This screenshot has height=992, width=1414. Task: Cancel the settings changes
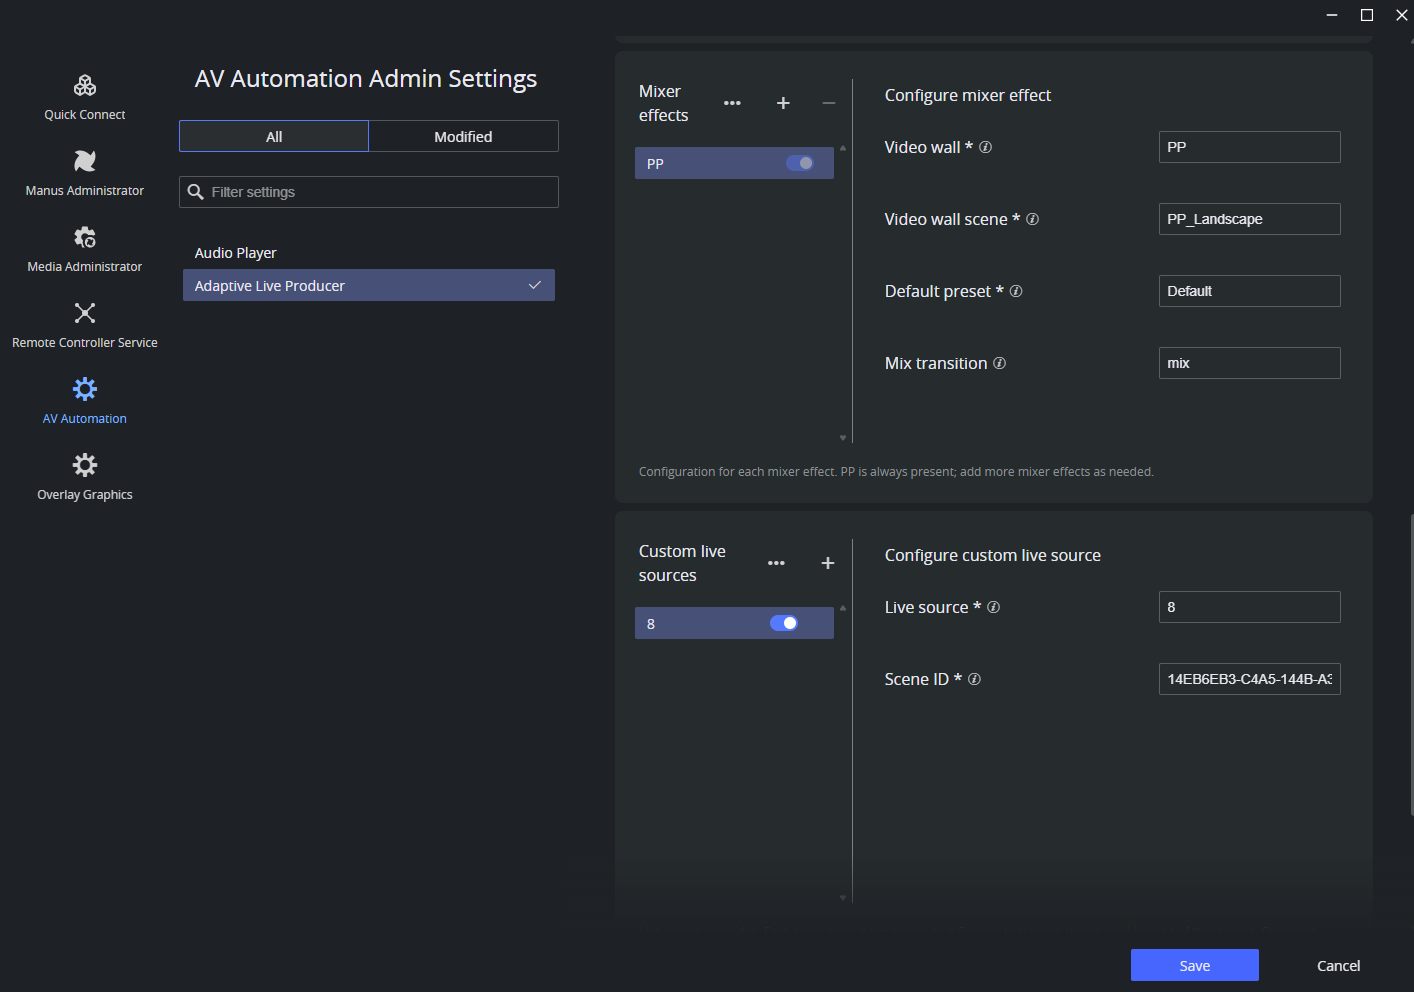click(x=1338, y=965)
